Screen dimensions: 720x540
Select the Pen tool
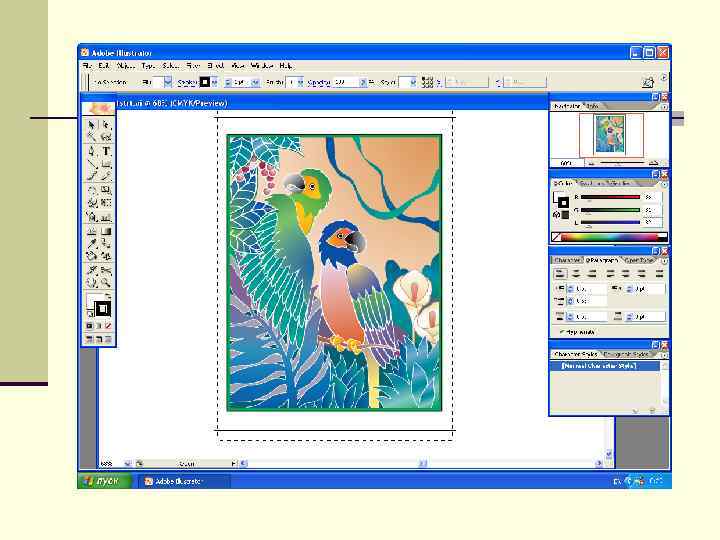pyautogui.click(x=92, y=151)
